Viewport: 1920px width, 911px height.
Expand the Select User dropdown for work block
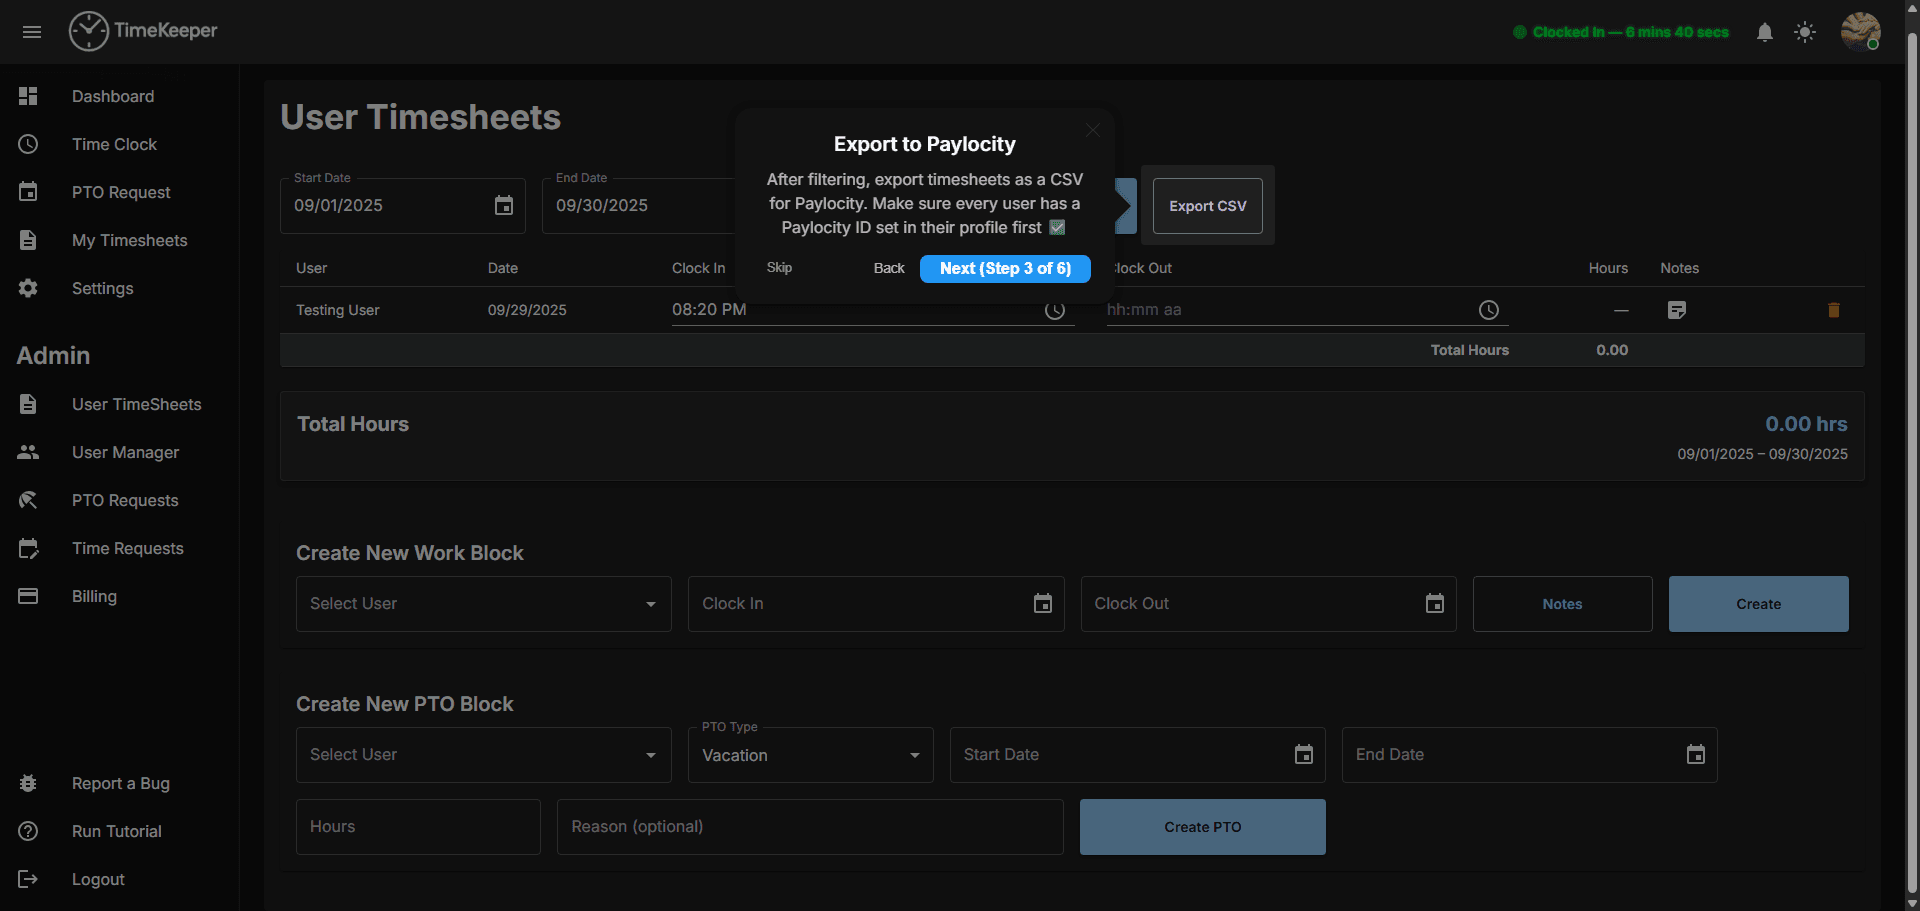click(x=483, y=604)
